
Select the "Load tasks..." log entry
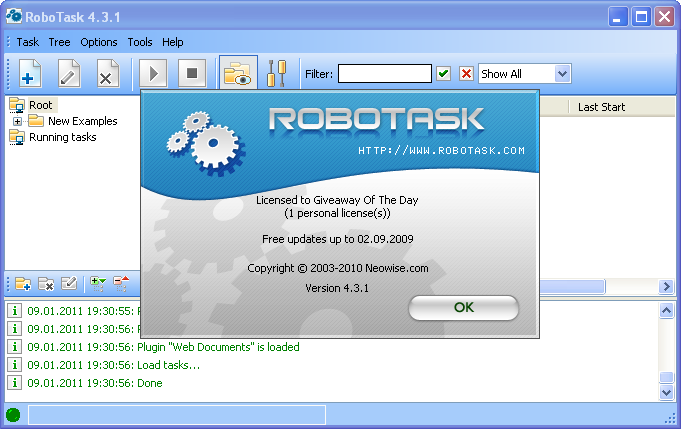[x=113, y=365]
